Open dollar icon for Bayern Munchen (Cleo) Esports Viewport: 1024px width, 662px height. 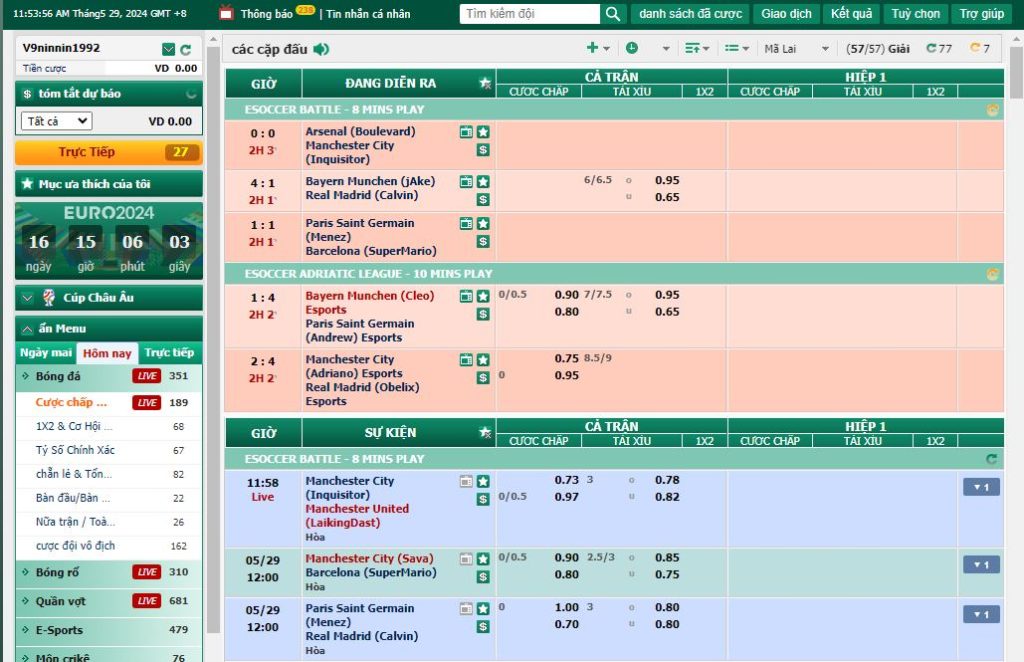[x=483, y=314]
